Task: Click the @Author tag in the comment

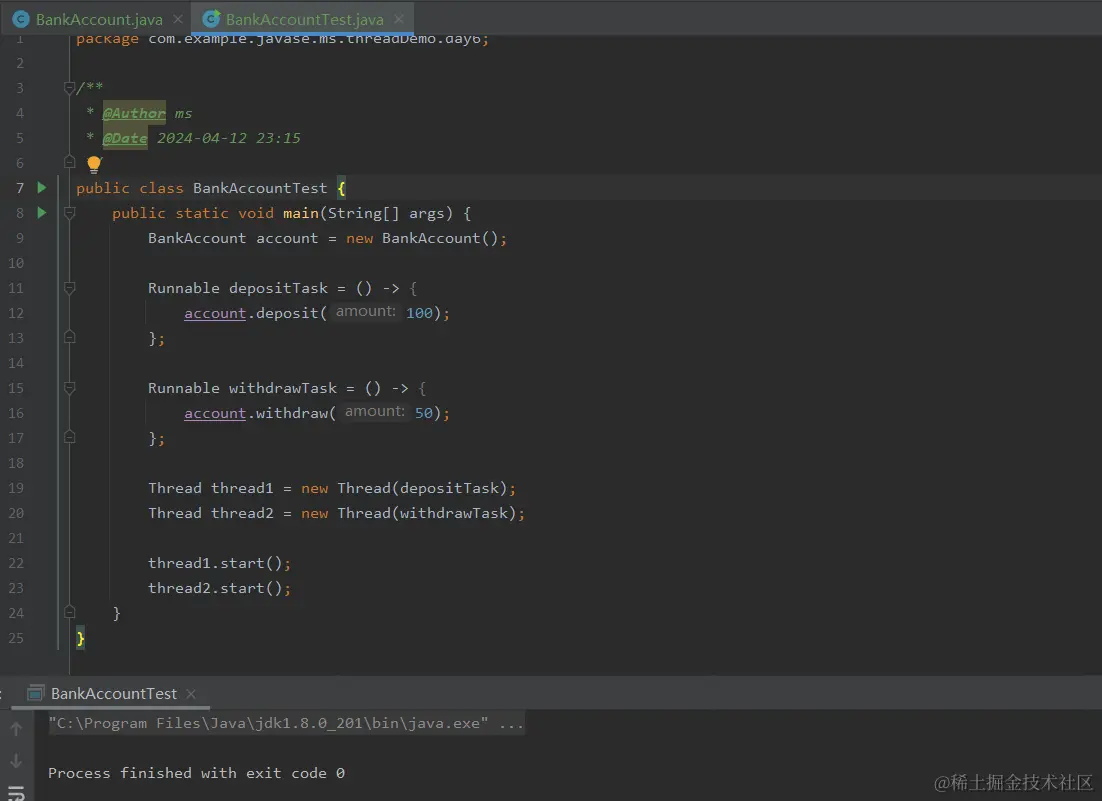Action: tap(134, 113)
